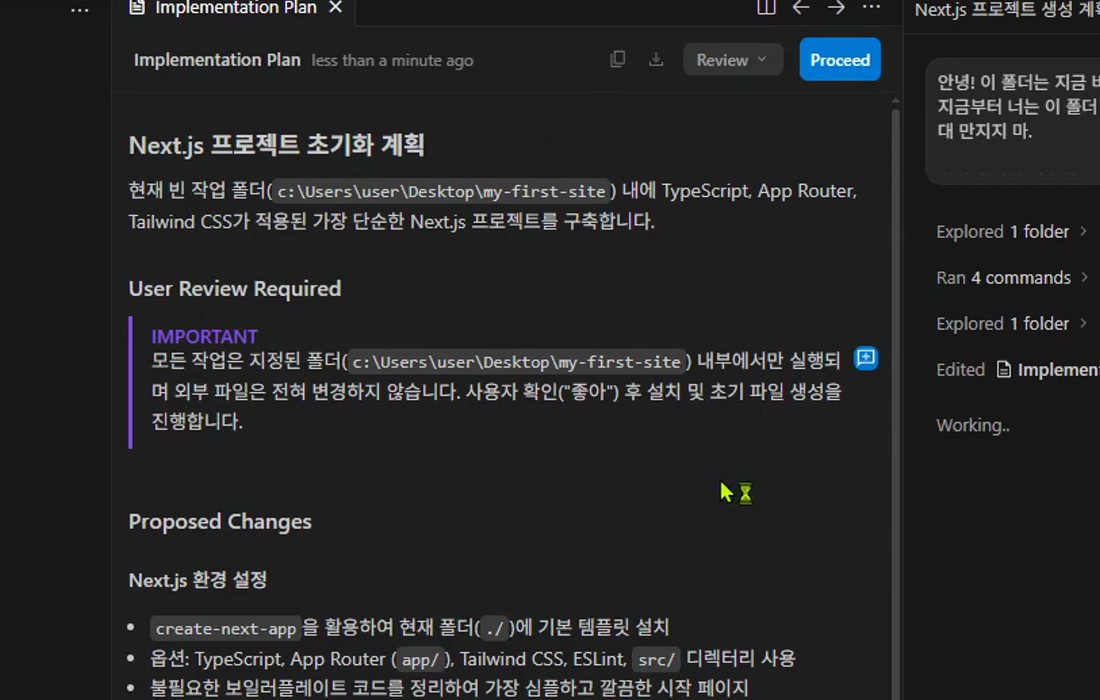Close the Implementation Plan tab
Screen dimensions: 1100x700
pos(336,8)
